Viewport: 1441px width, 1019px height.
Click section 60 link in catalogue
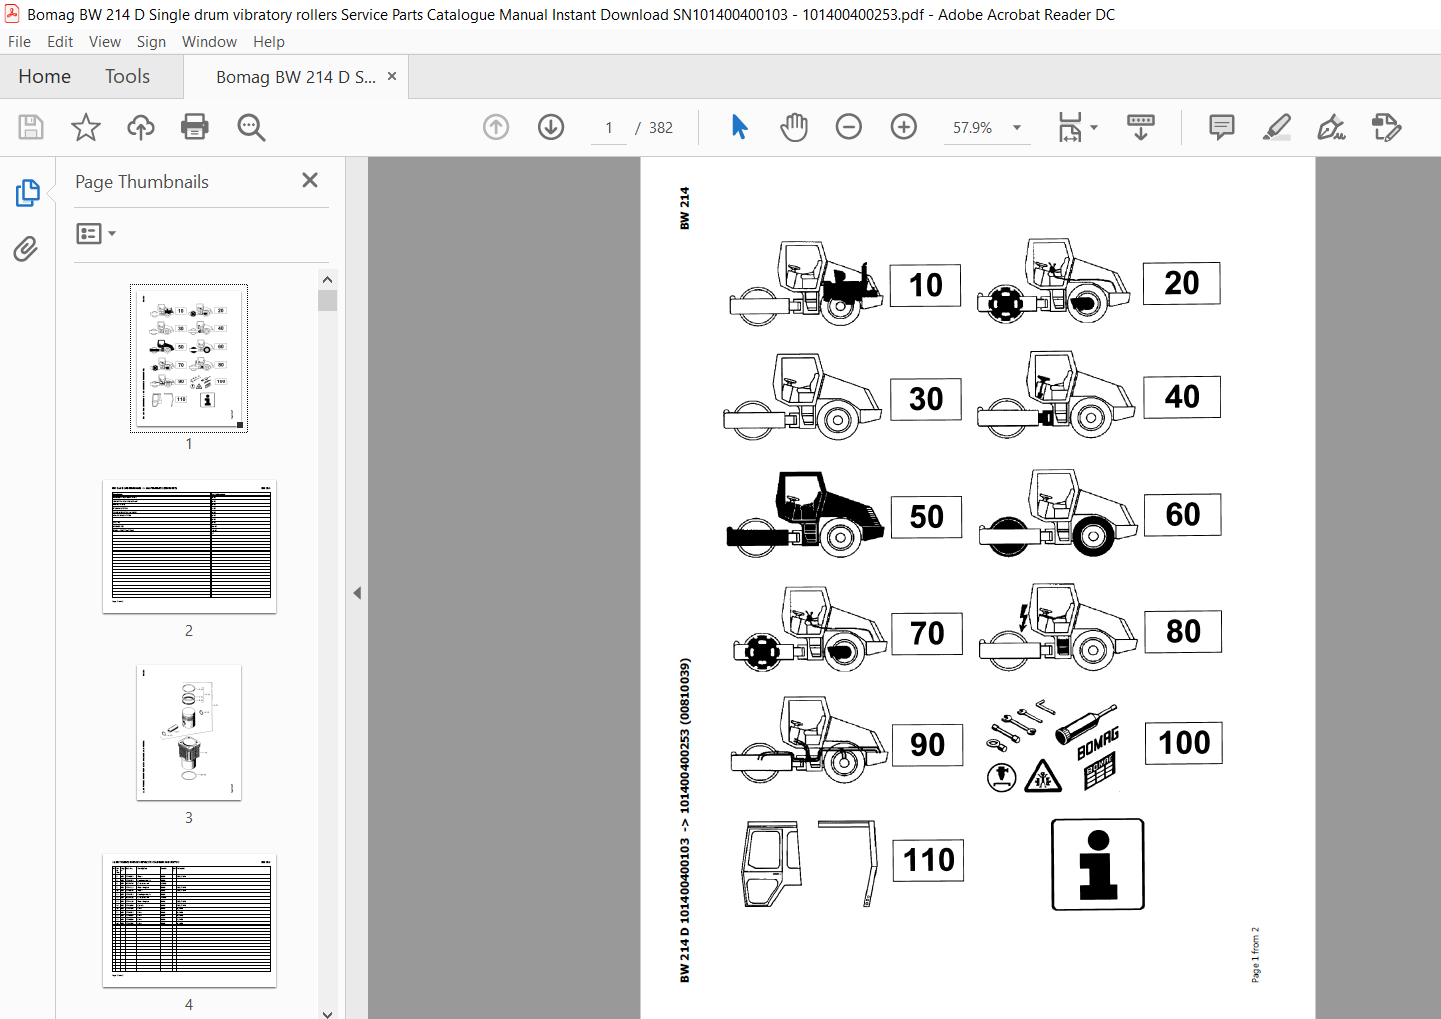click(x=1183, y=515)
